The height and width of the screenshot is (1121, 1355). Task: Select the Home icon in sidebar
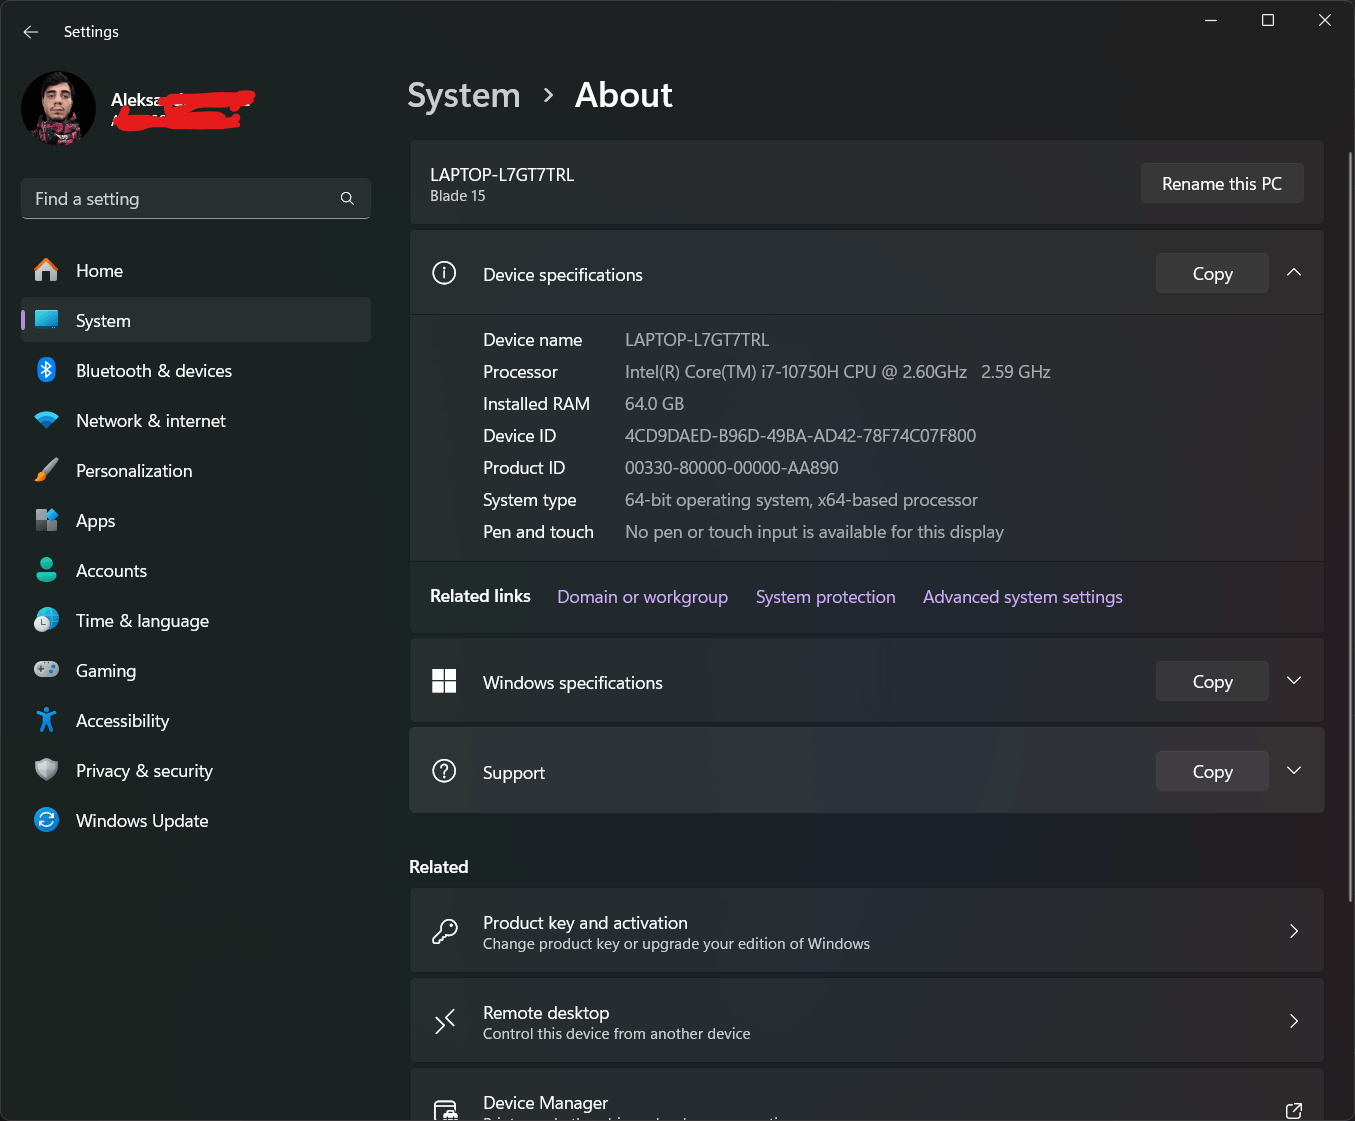tap(46, 271)
